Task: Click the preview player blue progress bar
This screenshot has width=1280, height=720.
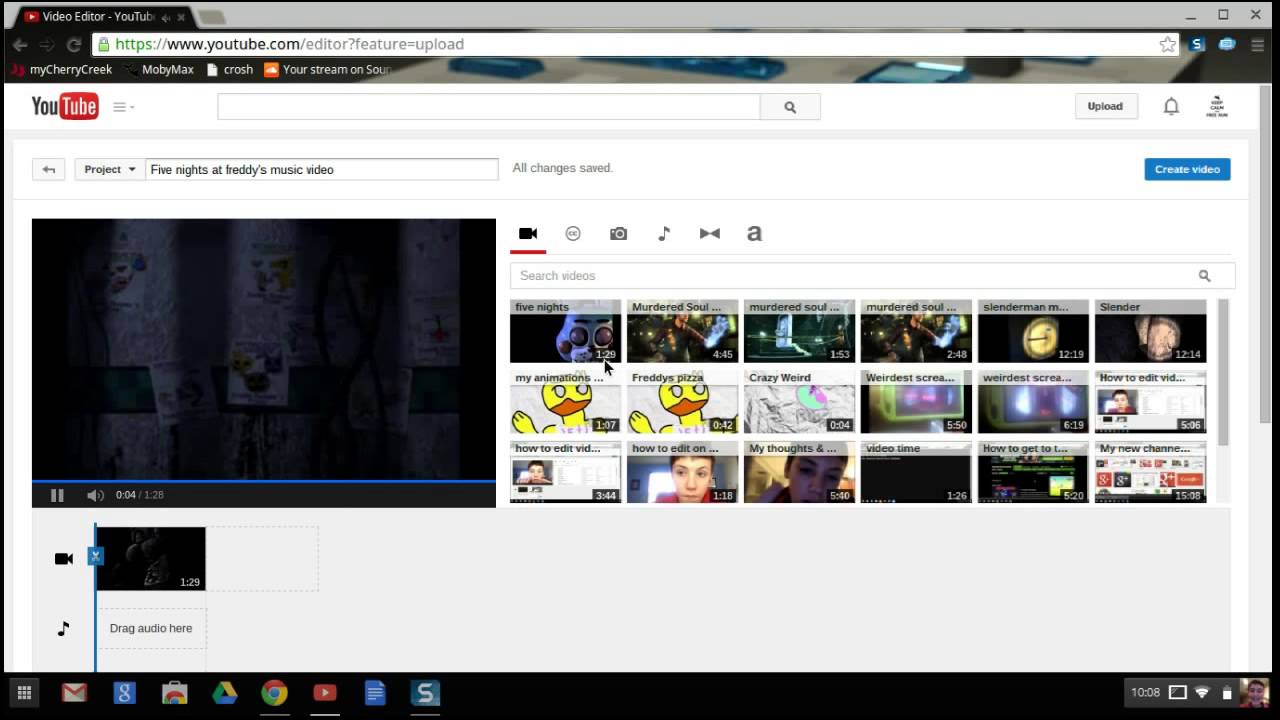Action: 264,481
